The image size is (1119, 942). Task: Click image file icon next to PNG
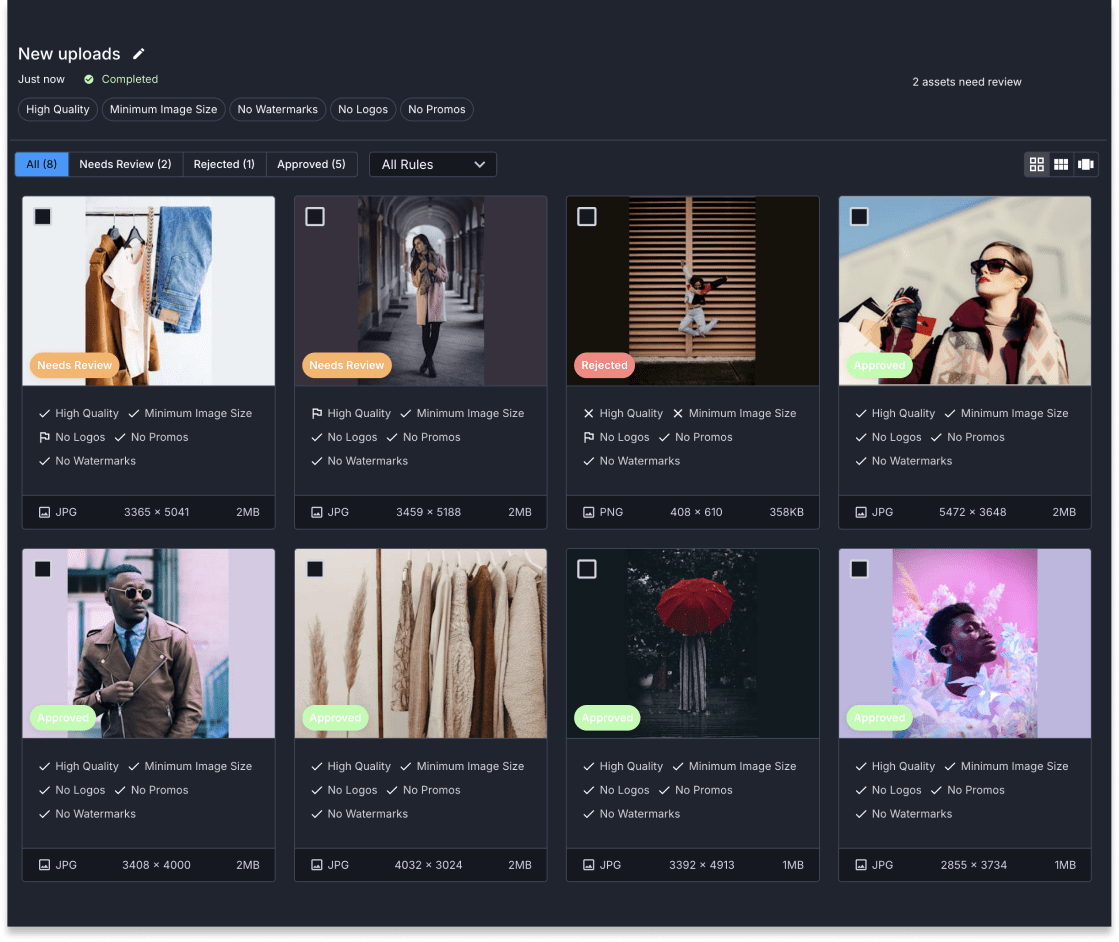[588, 512]
